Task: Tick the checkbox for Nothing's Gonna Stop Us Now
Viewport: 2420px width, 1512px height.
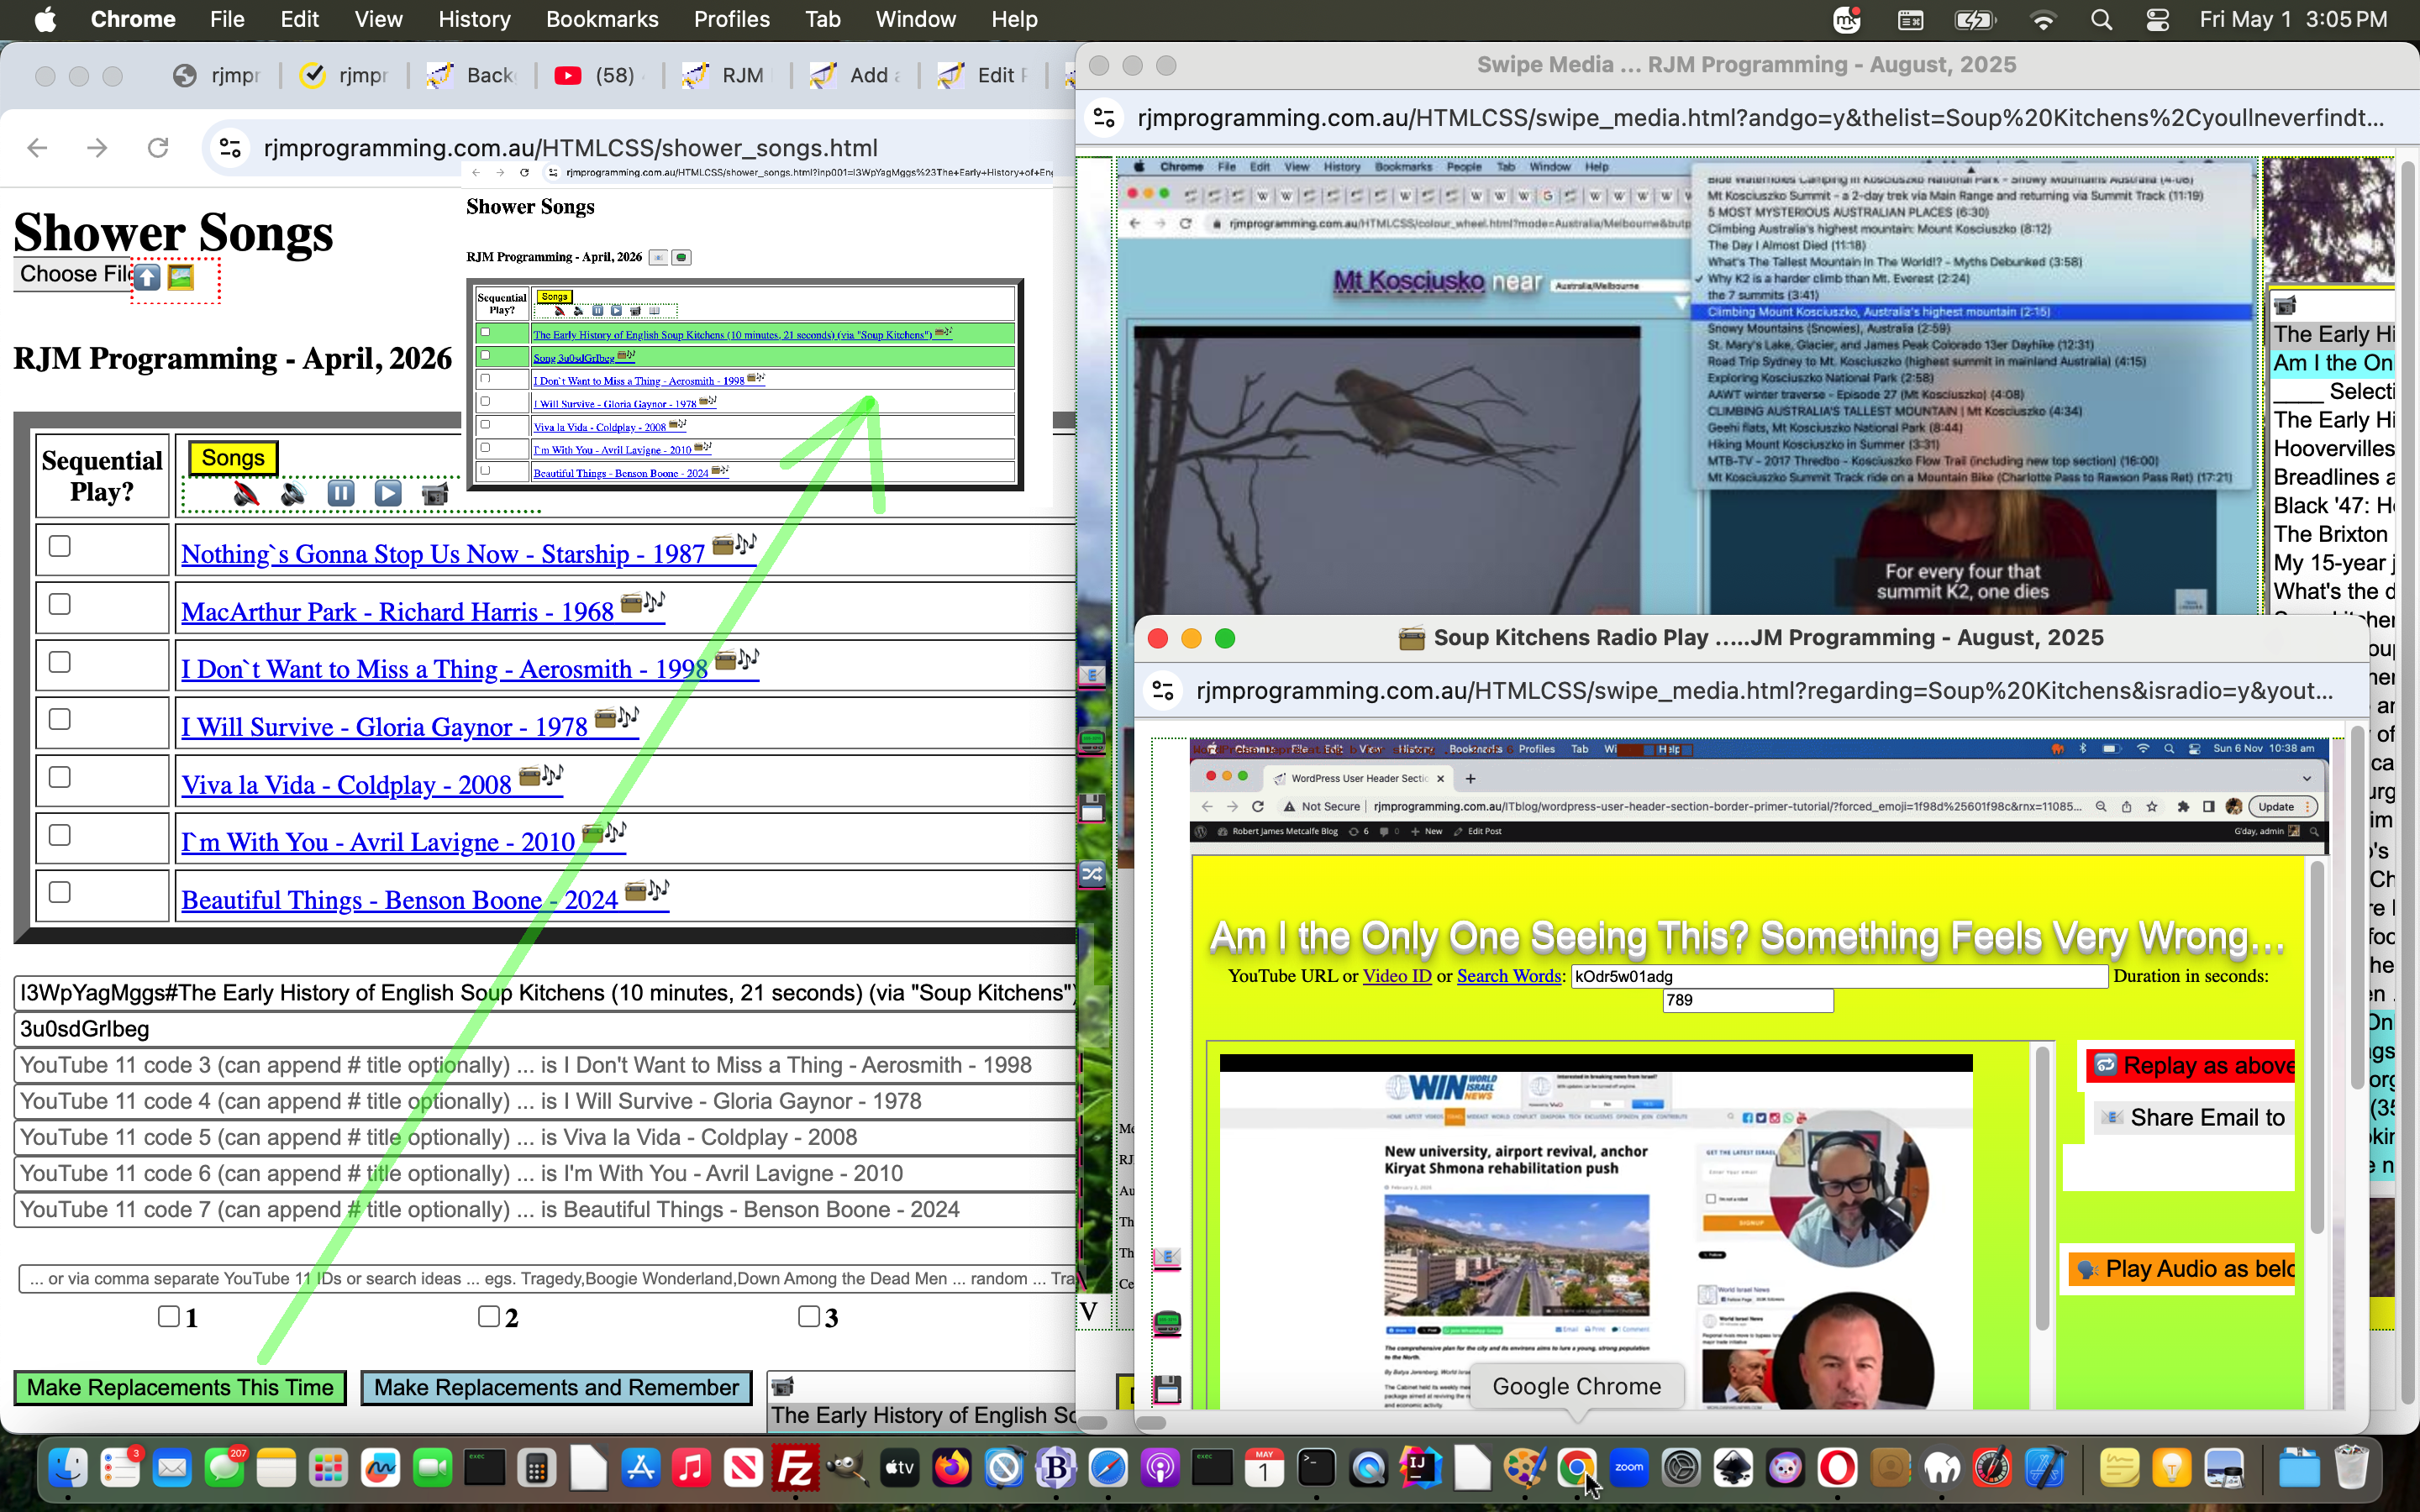Action: pos(60,546)
